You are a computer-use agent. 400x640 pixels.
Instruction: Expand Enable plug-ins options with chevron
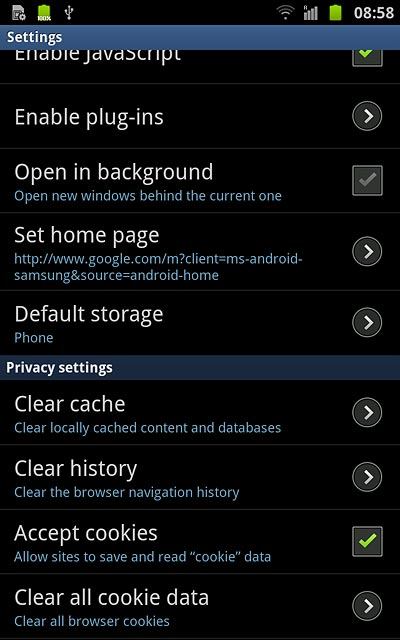[367, 116]
